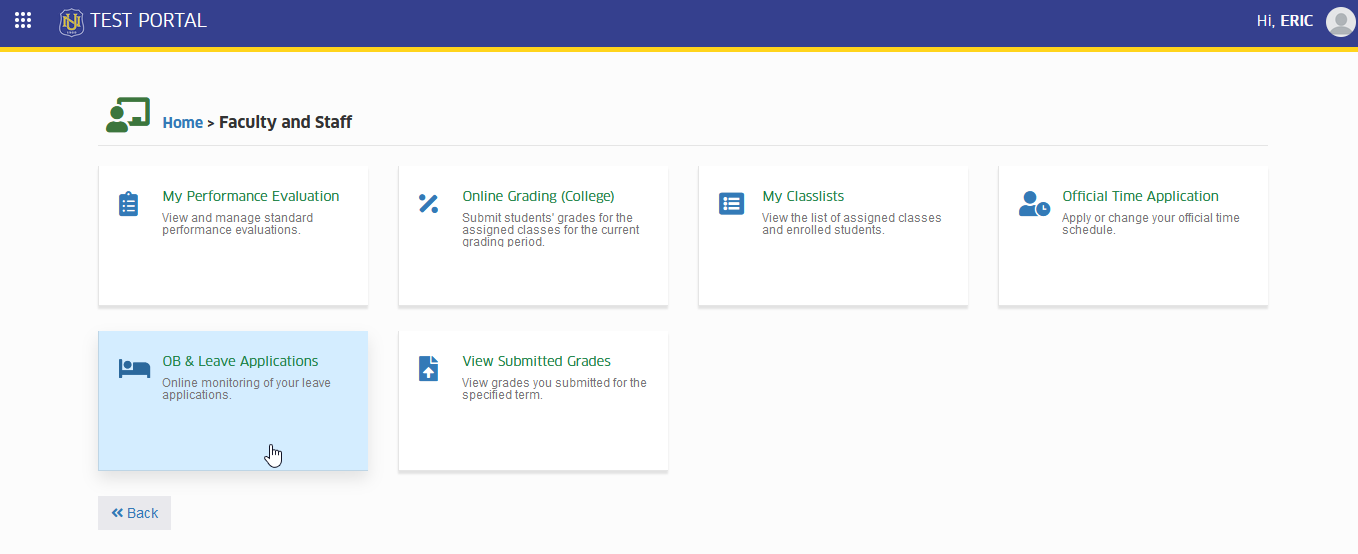This screenshot has height=554, width=1358.
Task: Open the apps grid menu icon
Action: click(x=23, y=20)
